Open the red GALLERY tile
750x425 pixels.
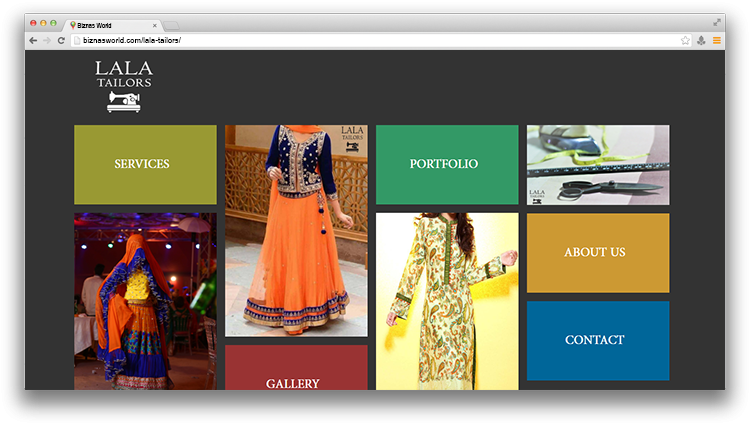coord(297,367)
